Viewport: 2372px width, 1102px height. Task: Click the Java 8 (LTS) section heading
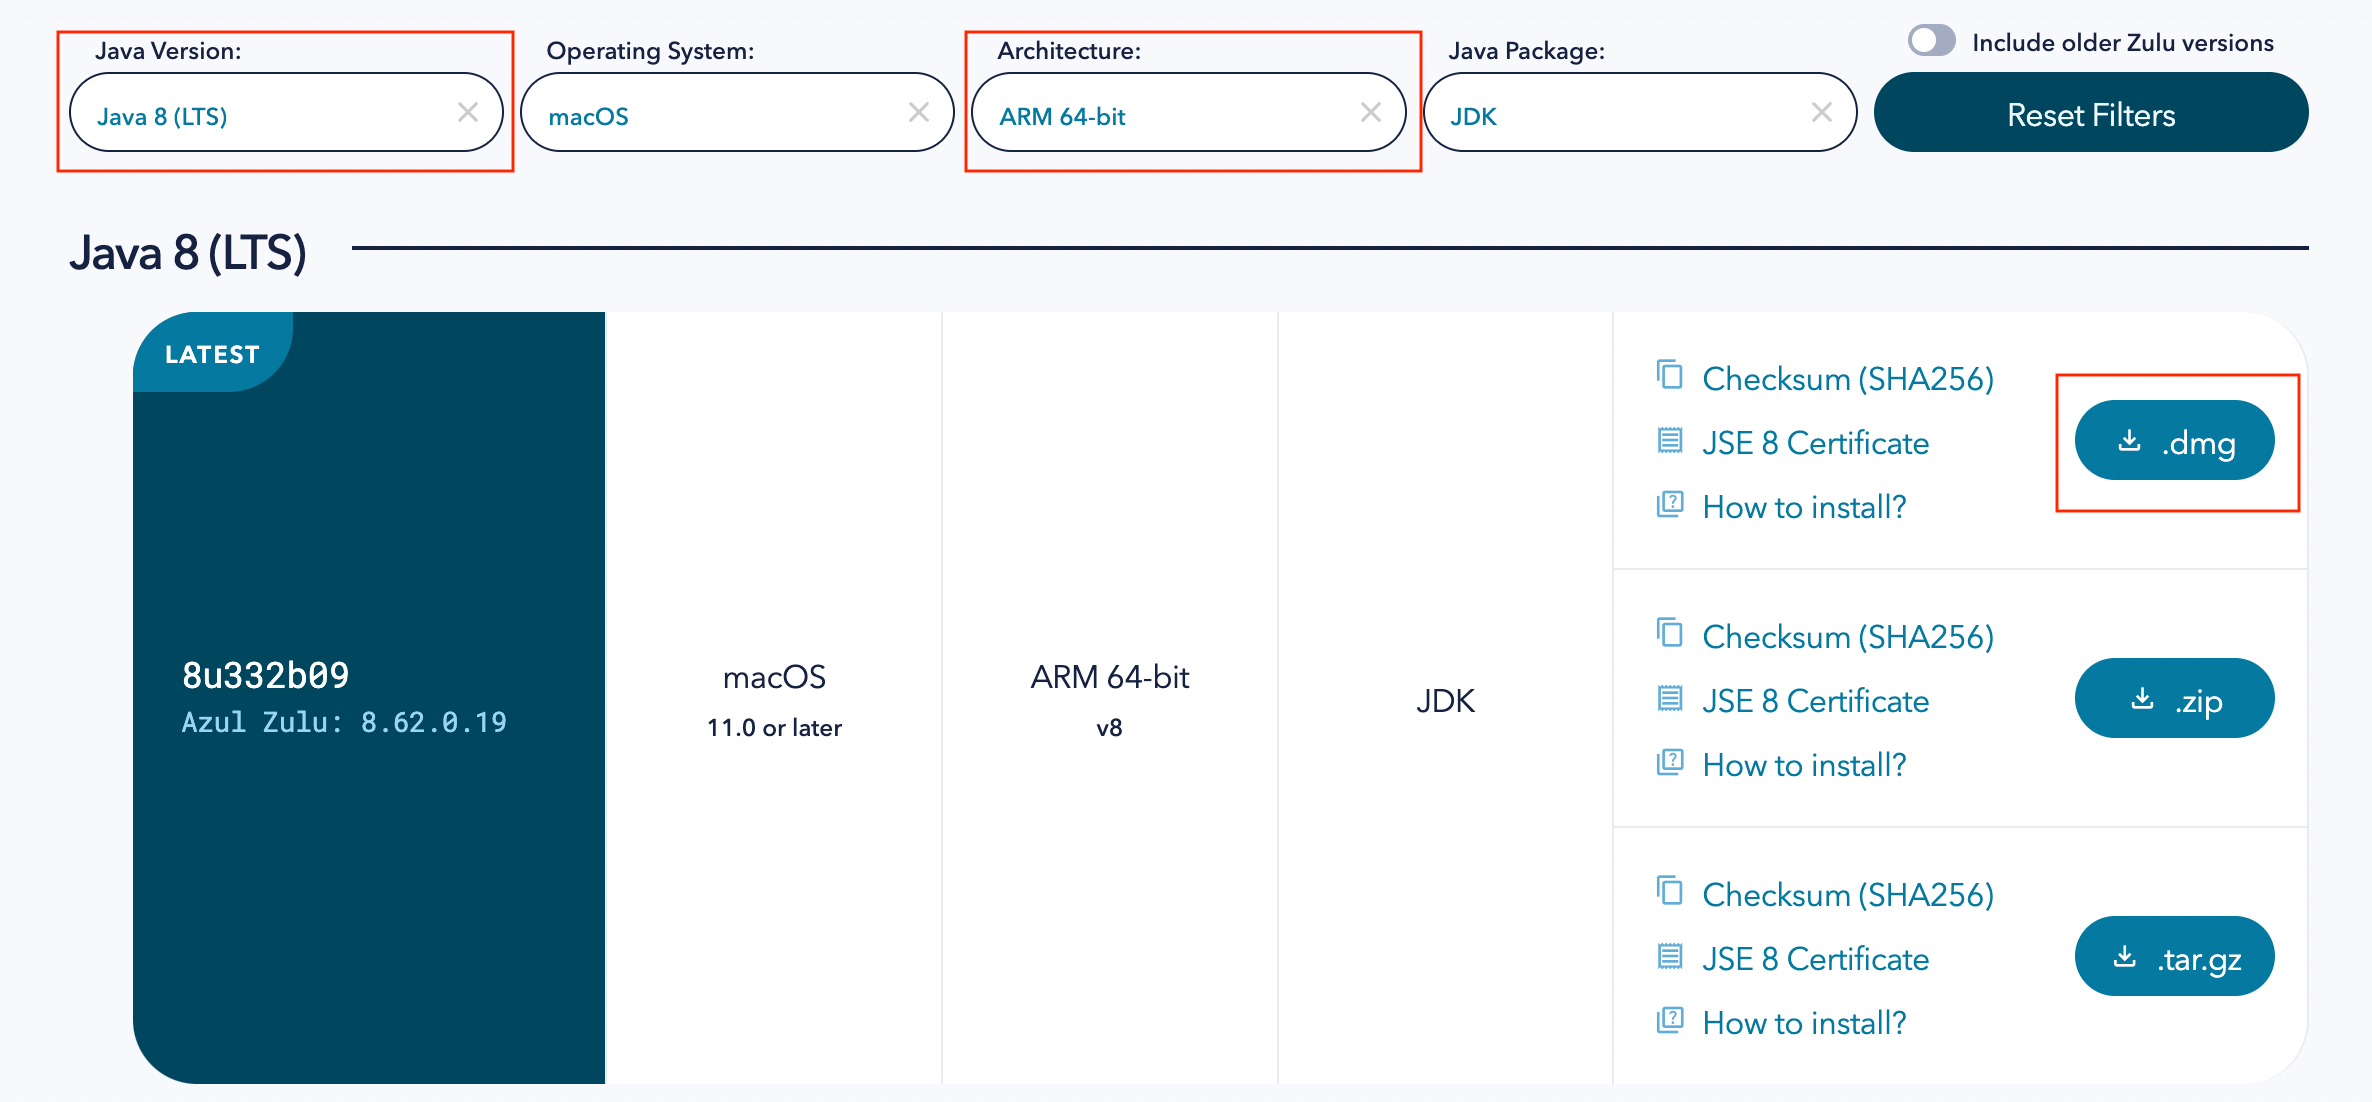click(x=188, y=253)
